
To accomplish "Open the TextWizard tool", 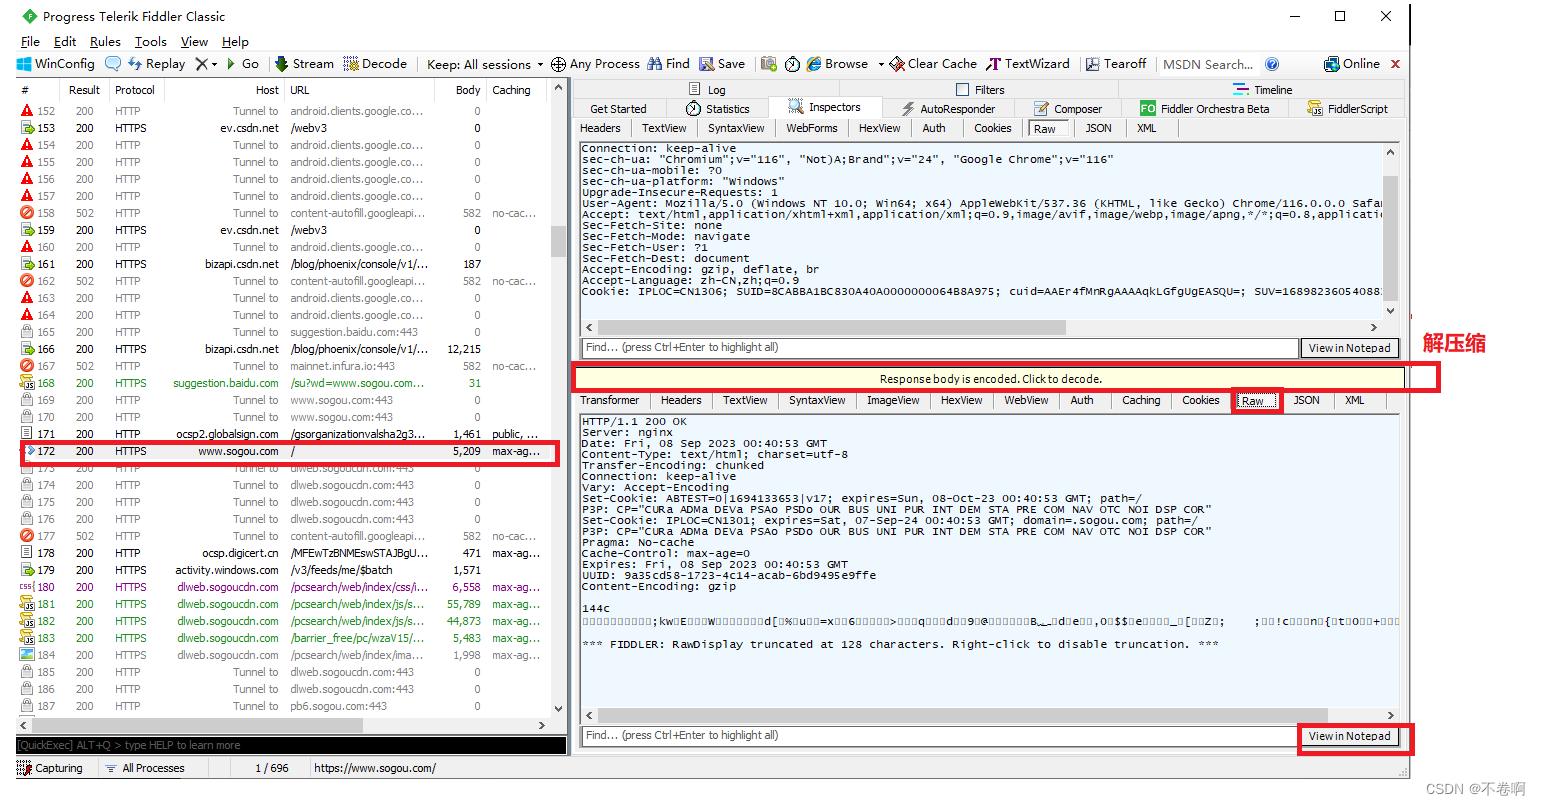I will (x=1028, y=64).
